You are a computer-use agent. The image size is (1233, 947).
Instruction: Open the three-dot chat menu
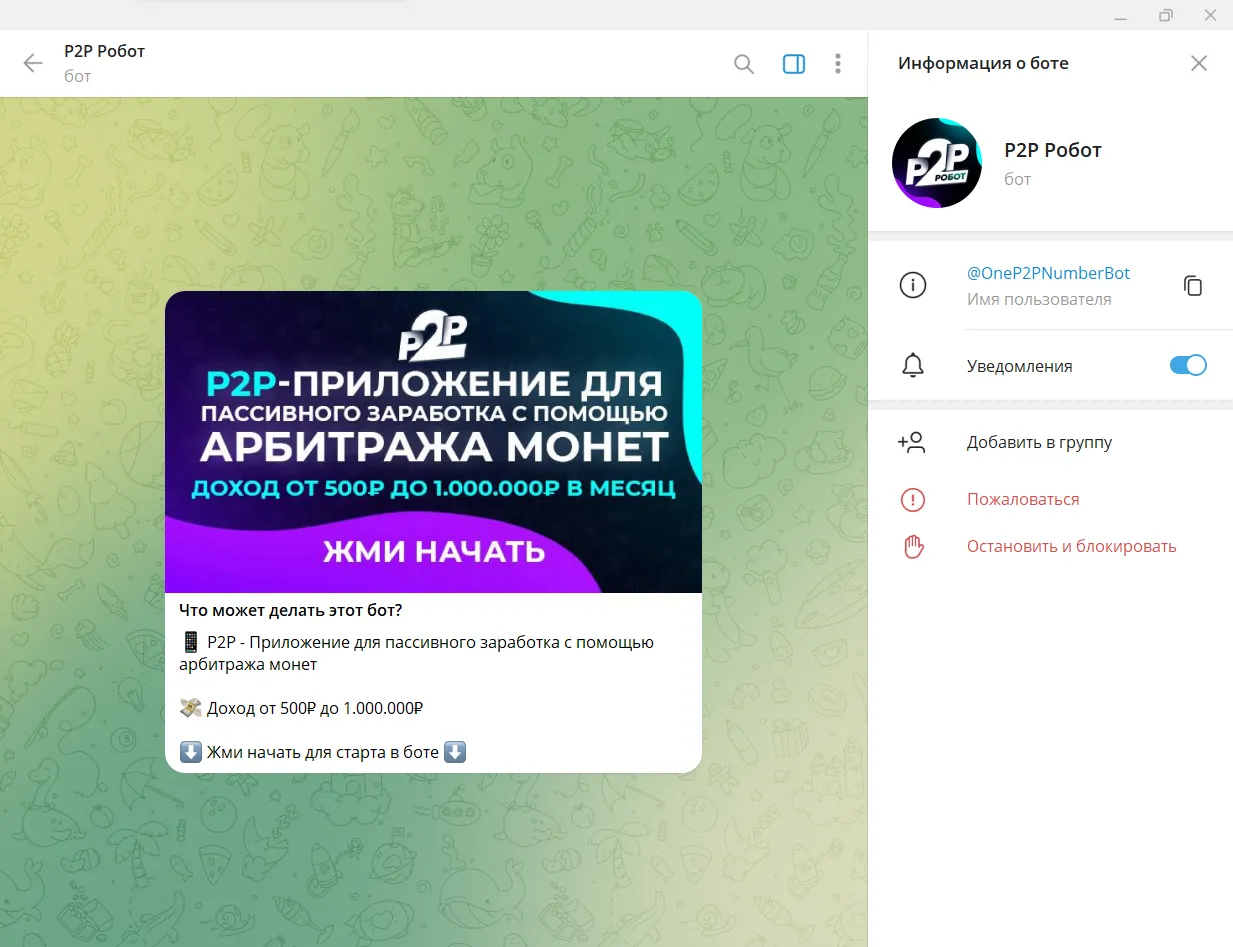(838, 64)
